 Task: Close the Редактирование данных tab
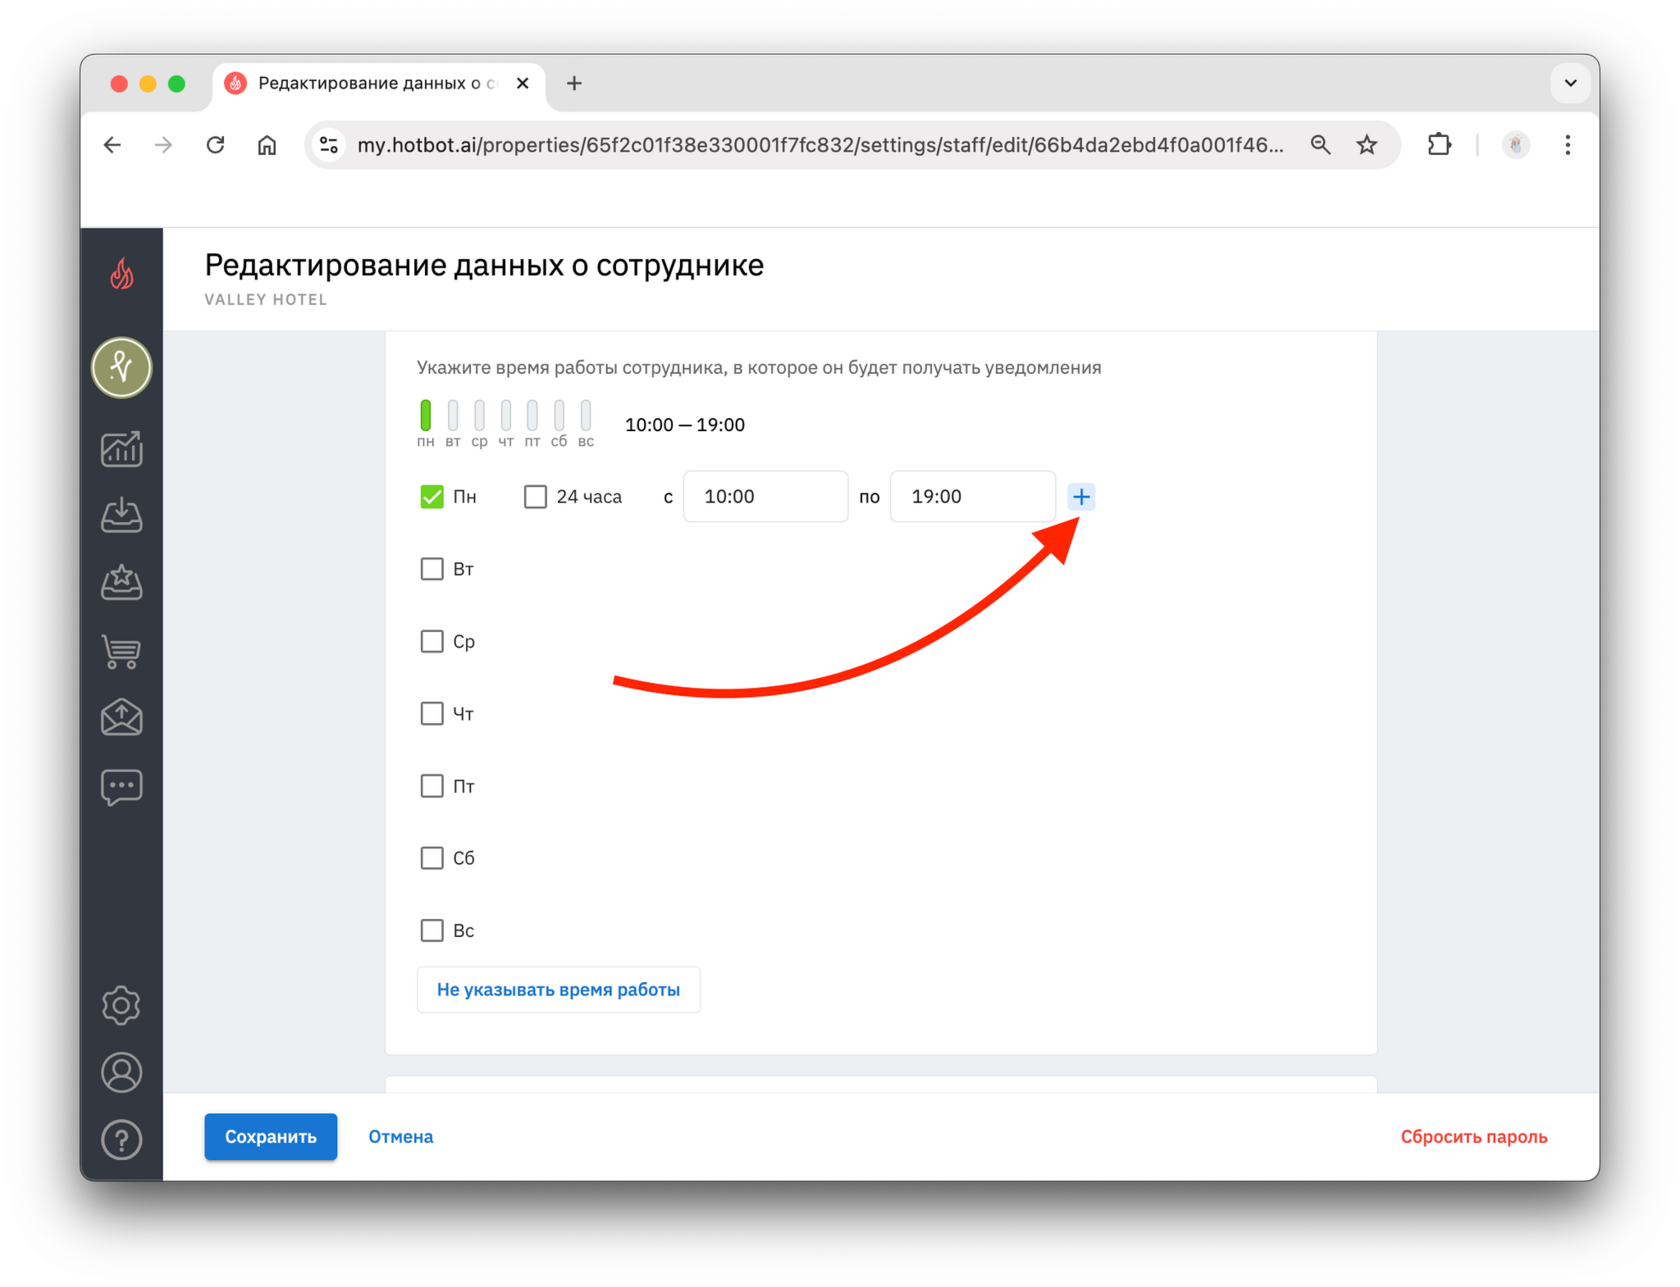(522, 83)
